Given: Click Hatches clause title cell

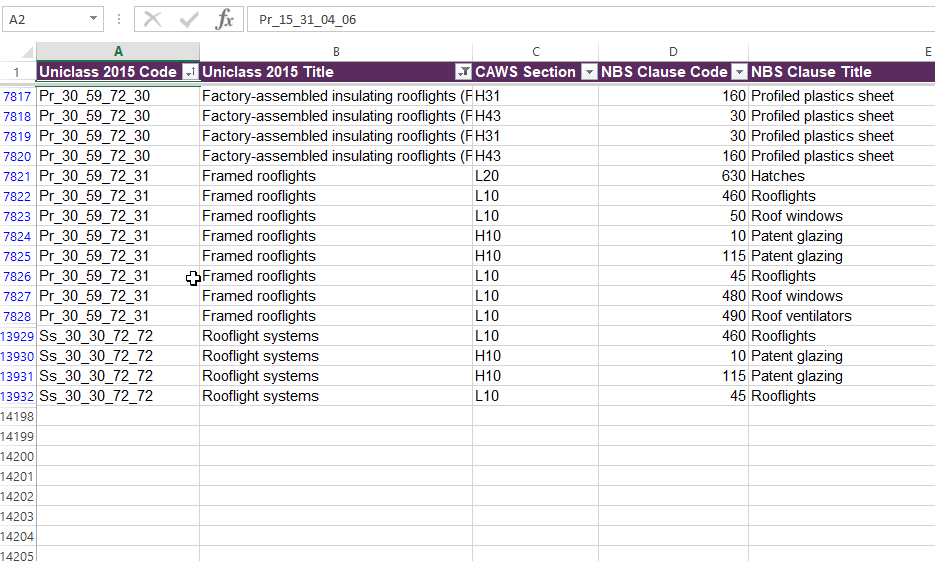Looking at the screenshot, I should (841, 176).
